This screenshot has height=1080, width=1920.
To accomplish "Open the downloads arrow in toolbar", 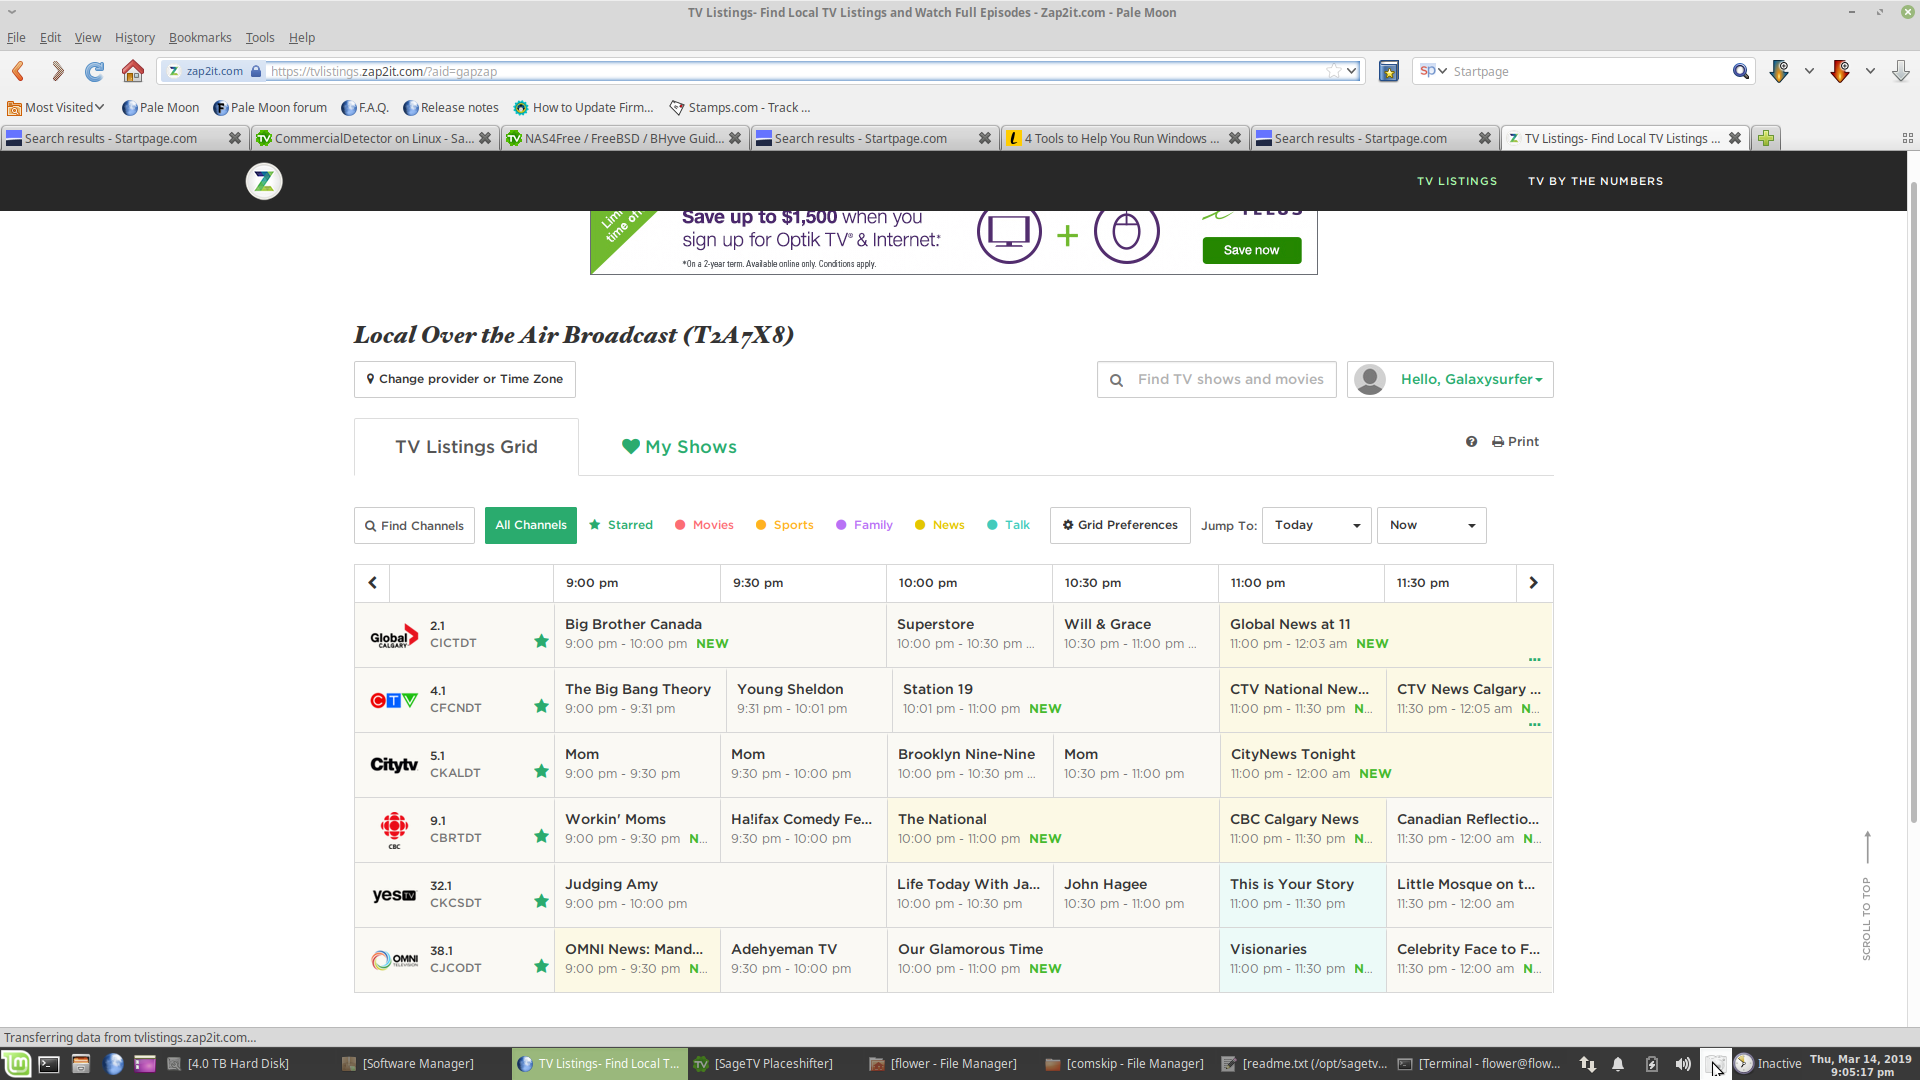I will pos(1900,71).
